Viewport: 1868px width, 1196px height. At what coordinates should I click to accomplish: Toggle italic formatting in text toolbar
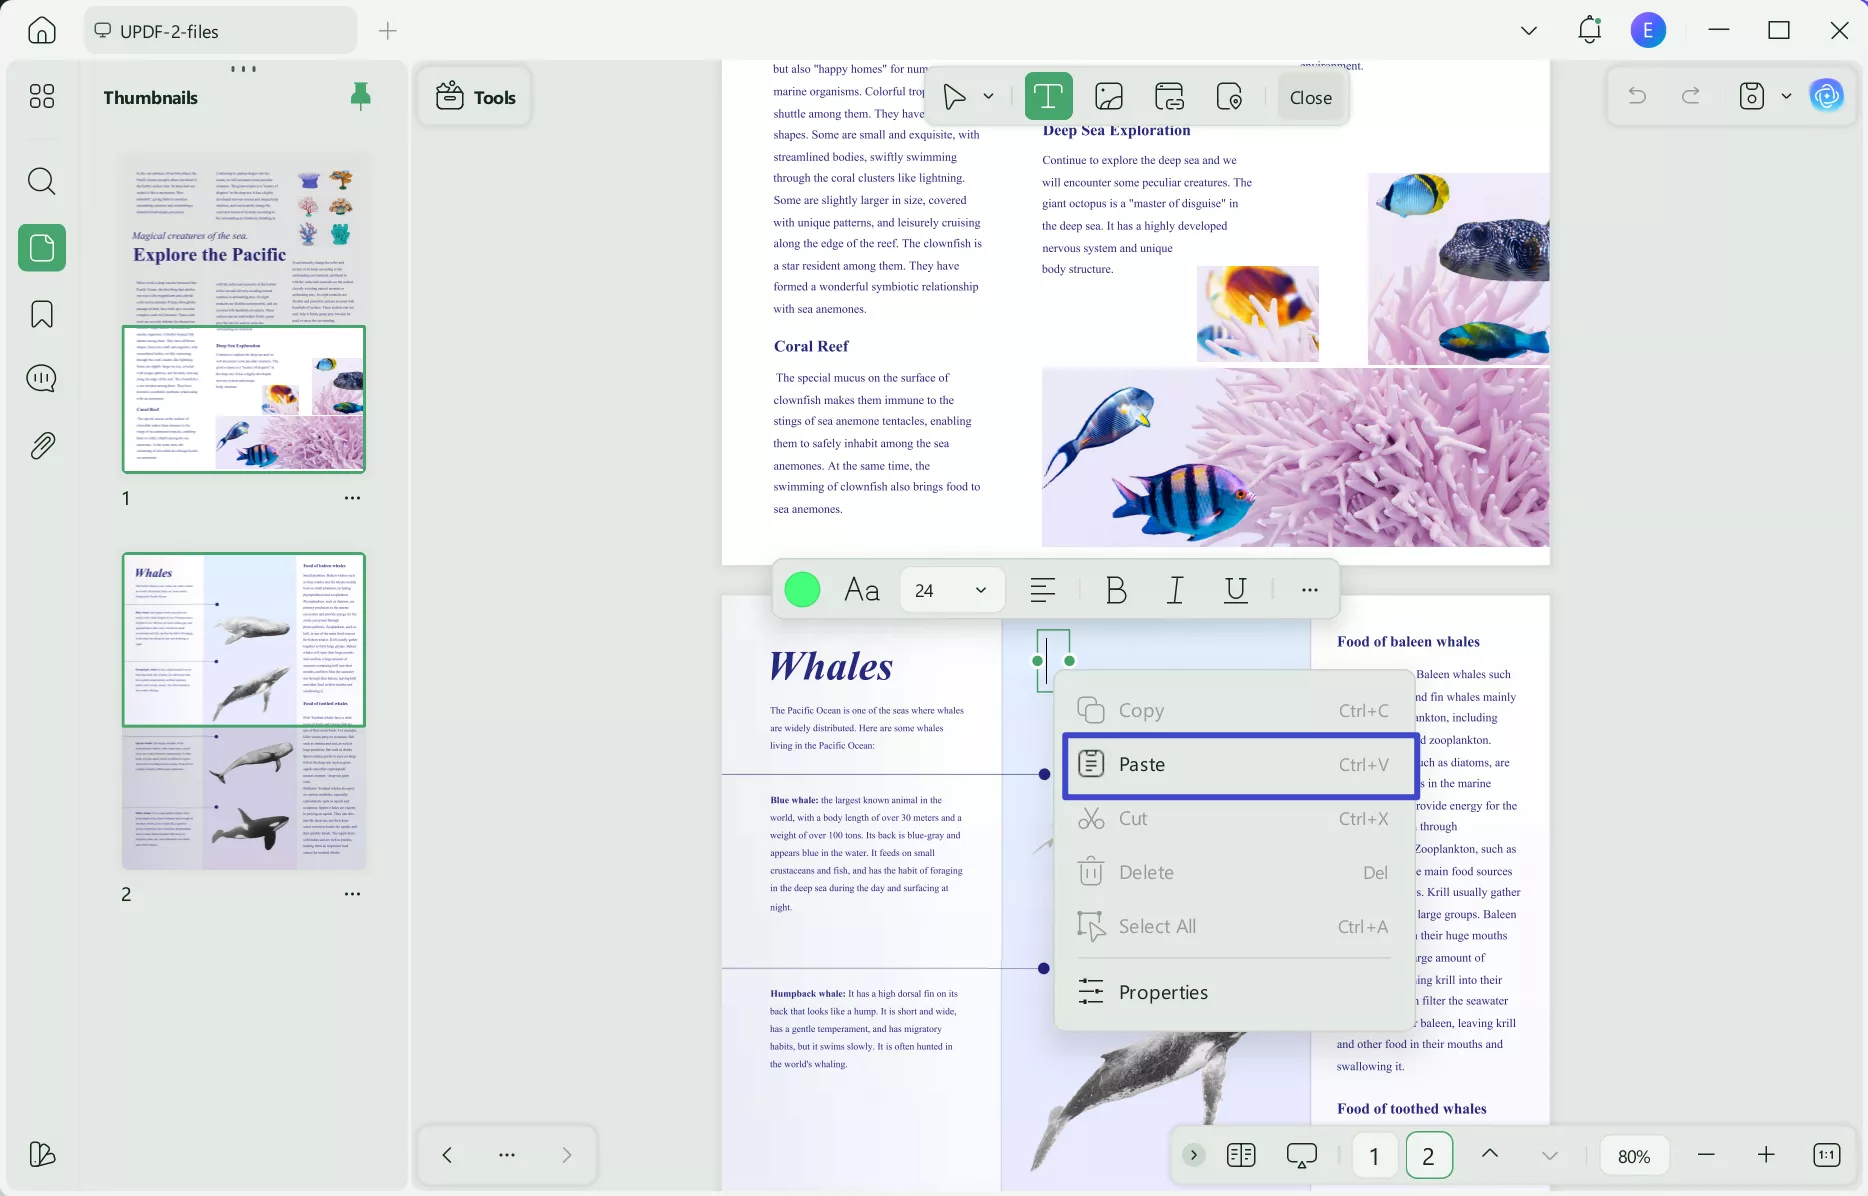point(1175,590)
